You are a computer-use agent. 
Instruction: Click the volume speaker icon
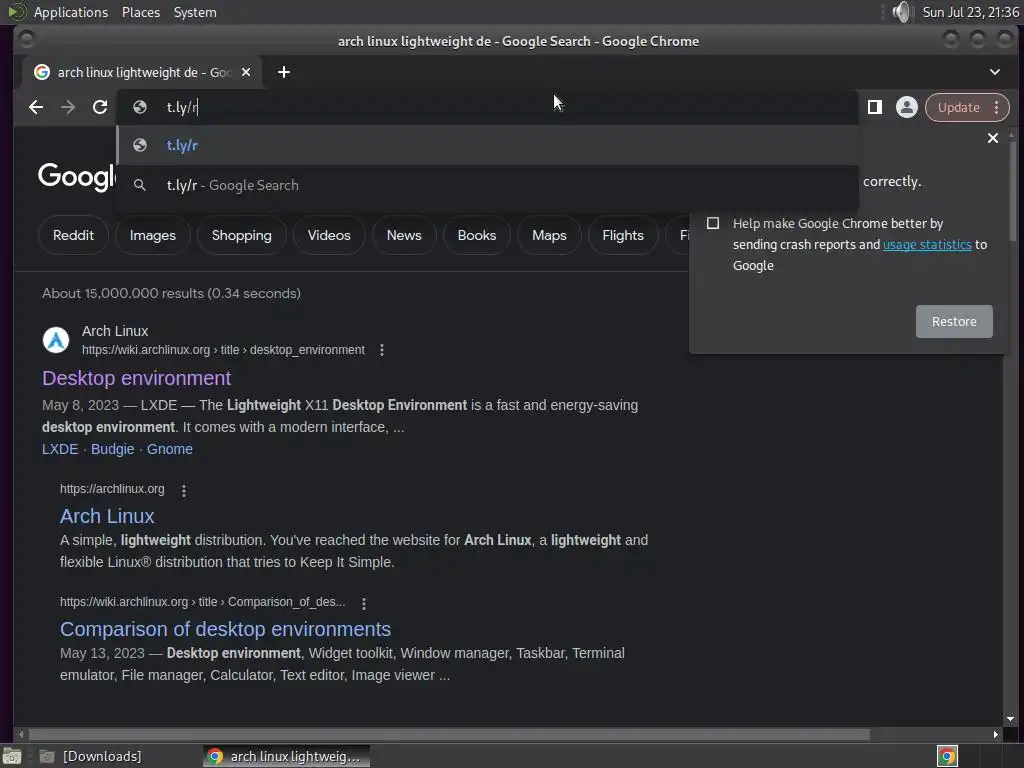[901, 12]
